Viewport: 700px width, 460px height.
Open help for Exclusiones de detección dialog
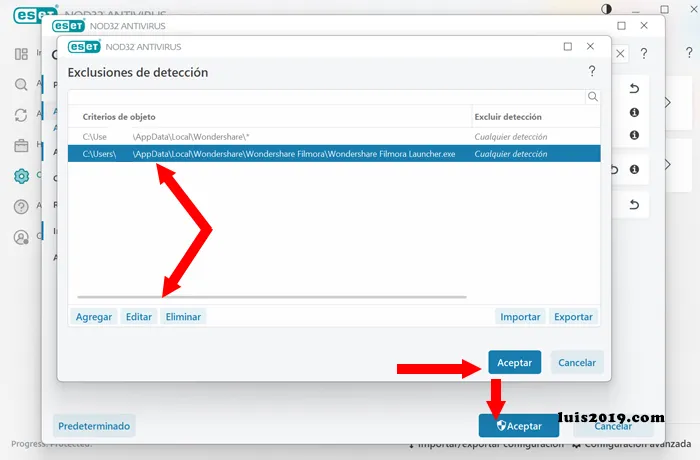[592, 71]
